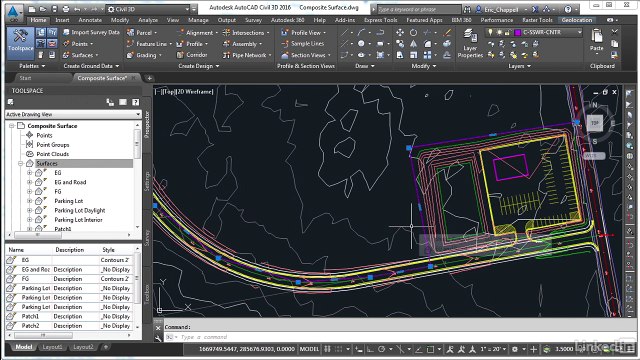640x360 pixels.
Task: Toggle the layer freeze sun icon
Action: pyautogui.click(x=499, y=32)
